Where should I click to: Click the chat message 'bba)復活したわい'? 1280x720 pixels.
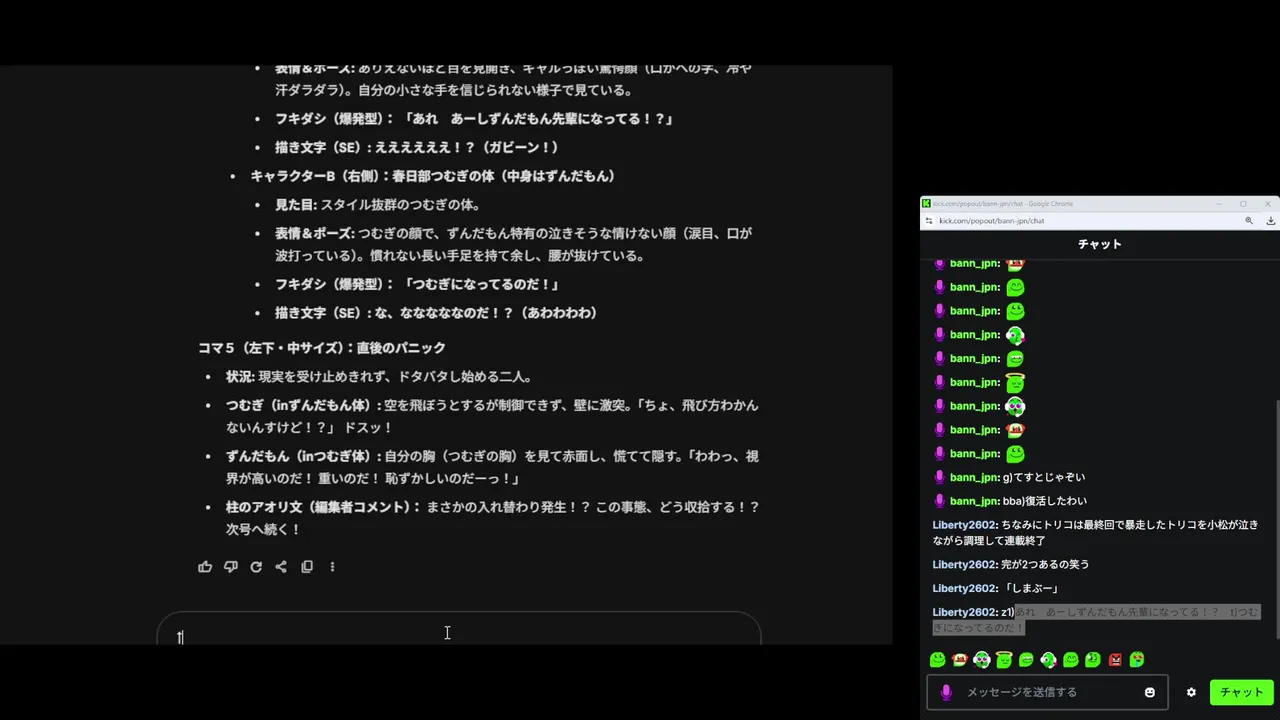point(1045,501)
